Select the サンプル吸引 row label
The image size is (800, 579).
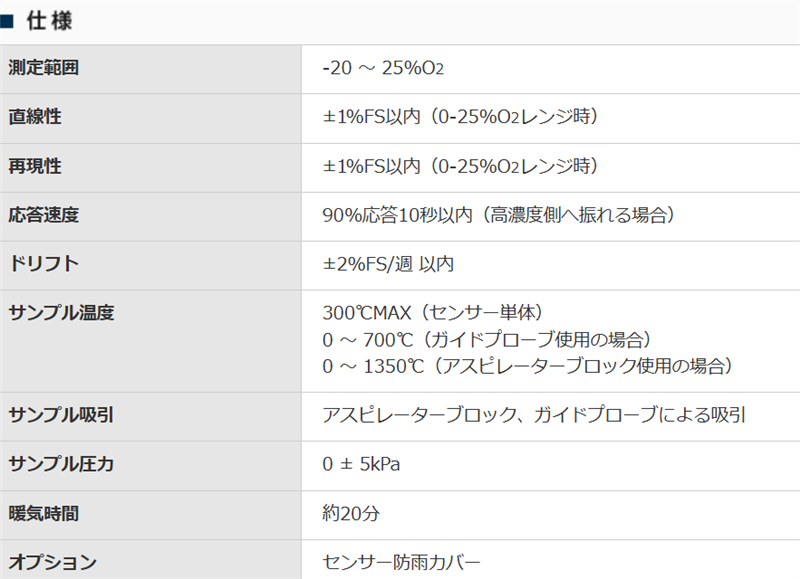click(x=61, y=414)
